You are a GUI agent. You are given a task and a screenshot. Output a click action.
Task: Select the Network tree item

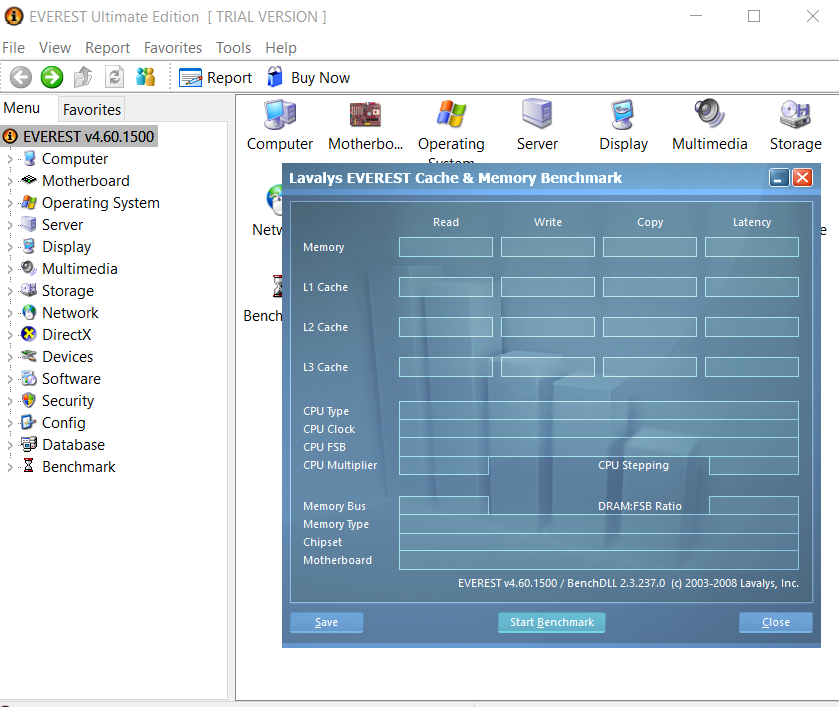(70, 313)
